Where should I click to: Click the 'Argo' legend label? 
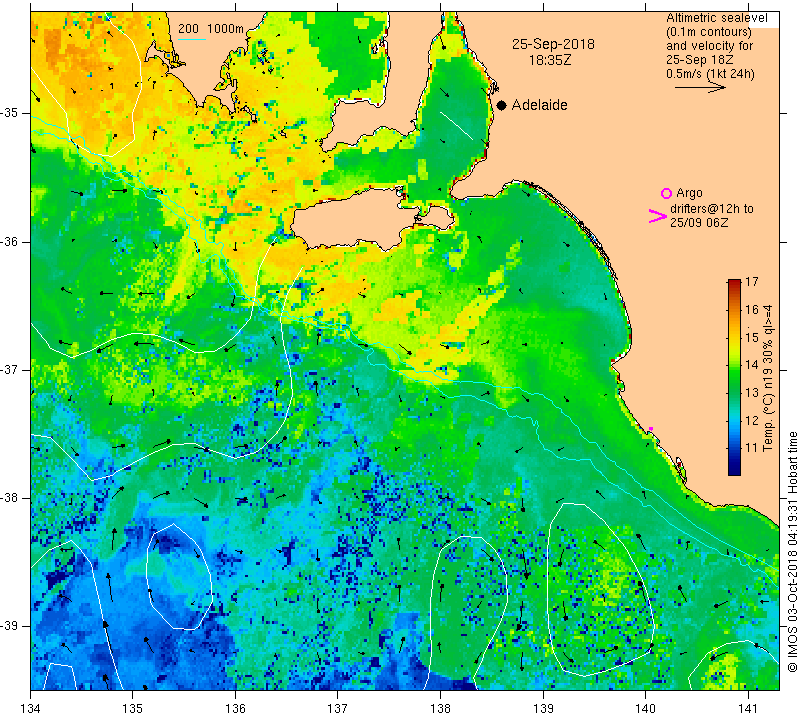tap(689, 193)
